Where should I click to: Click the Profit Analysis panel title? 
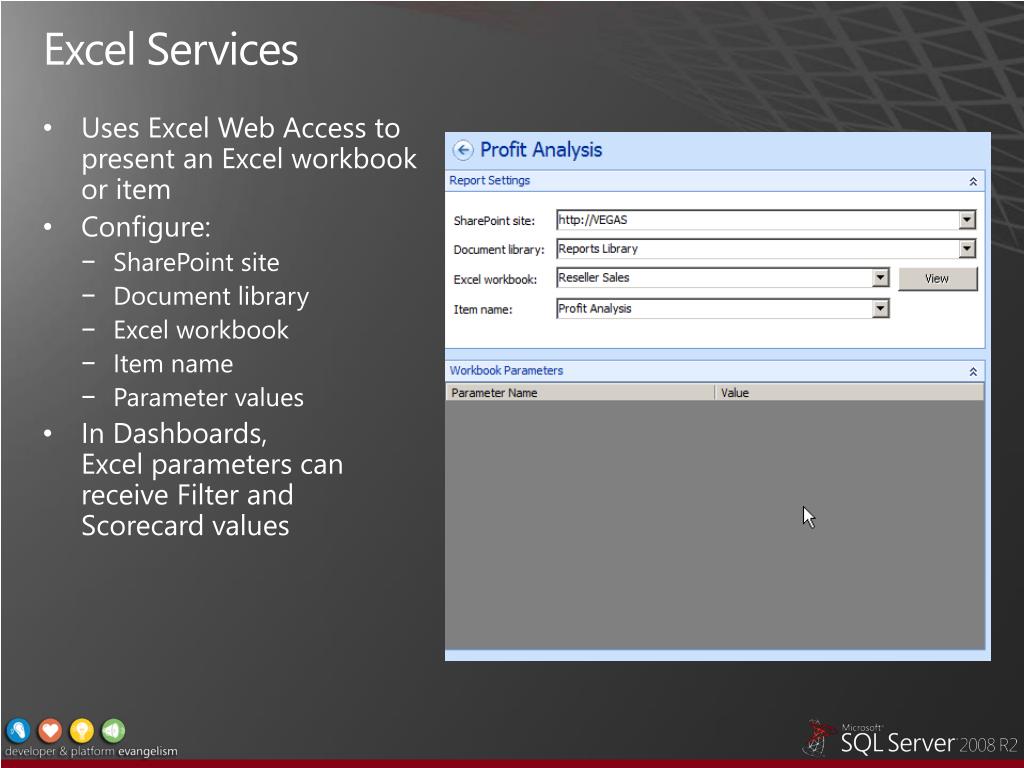point(541,150)
